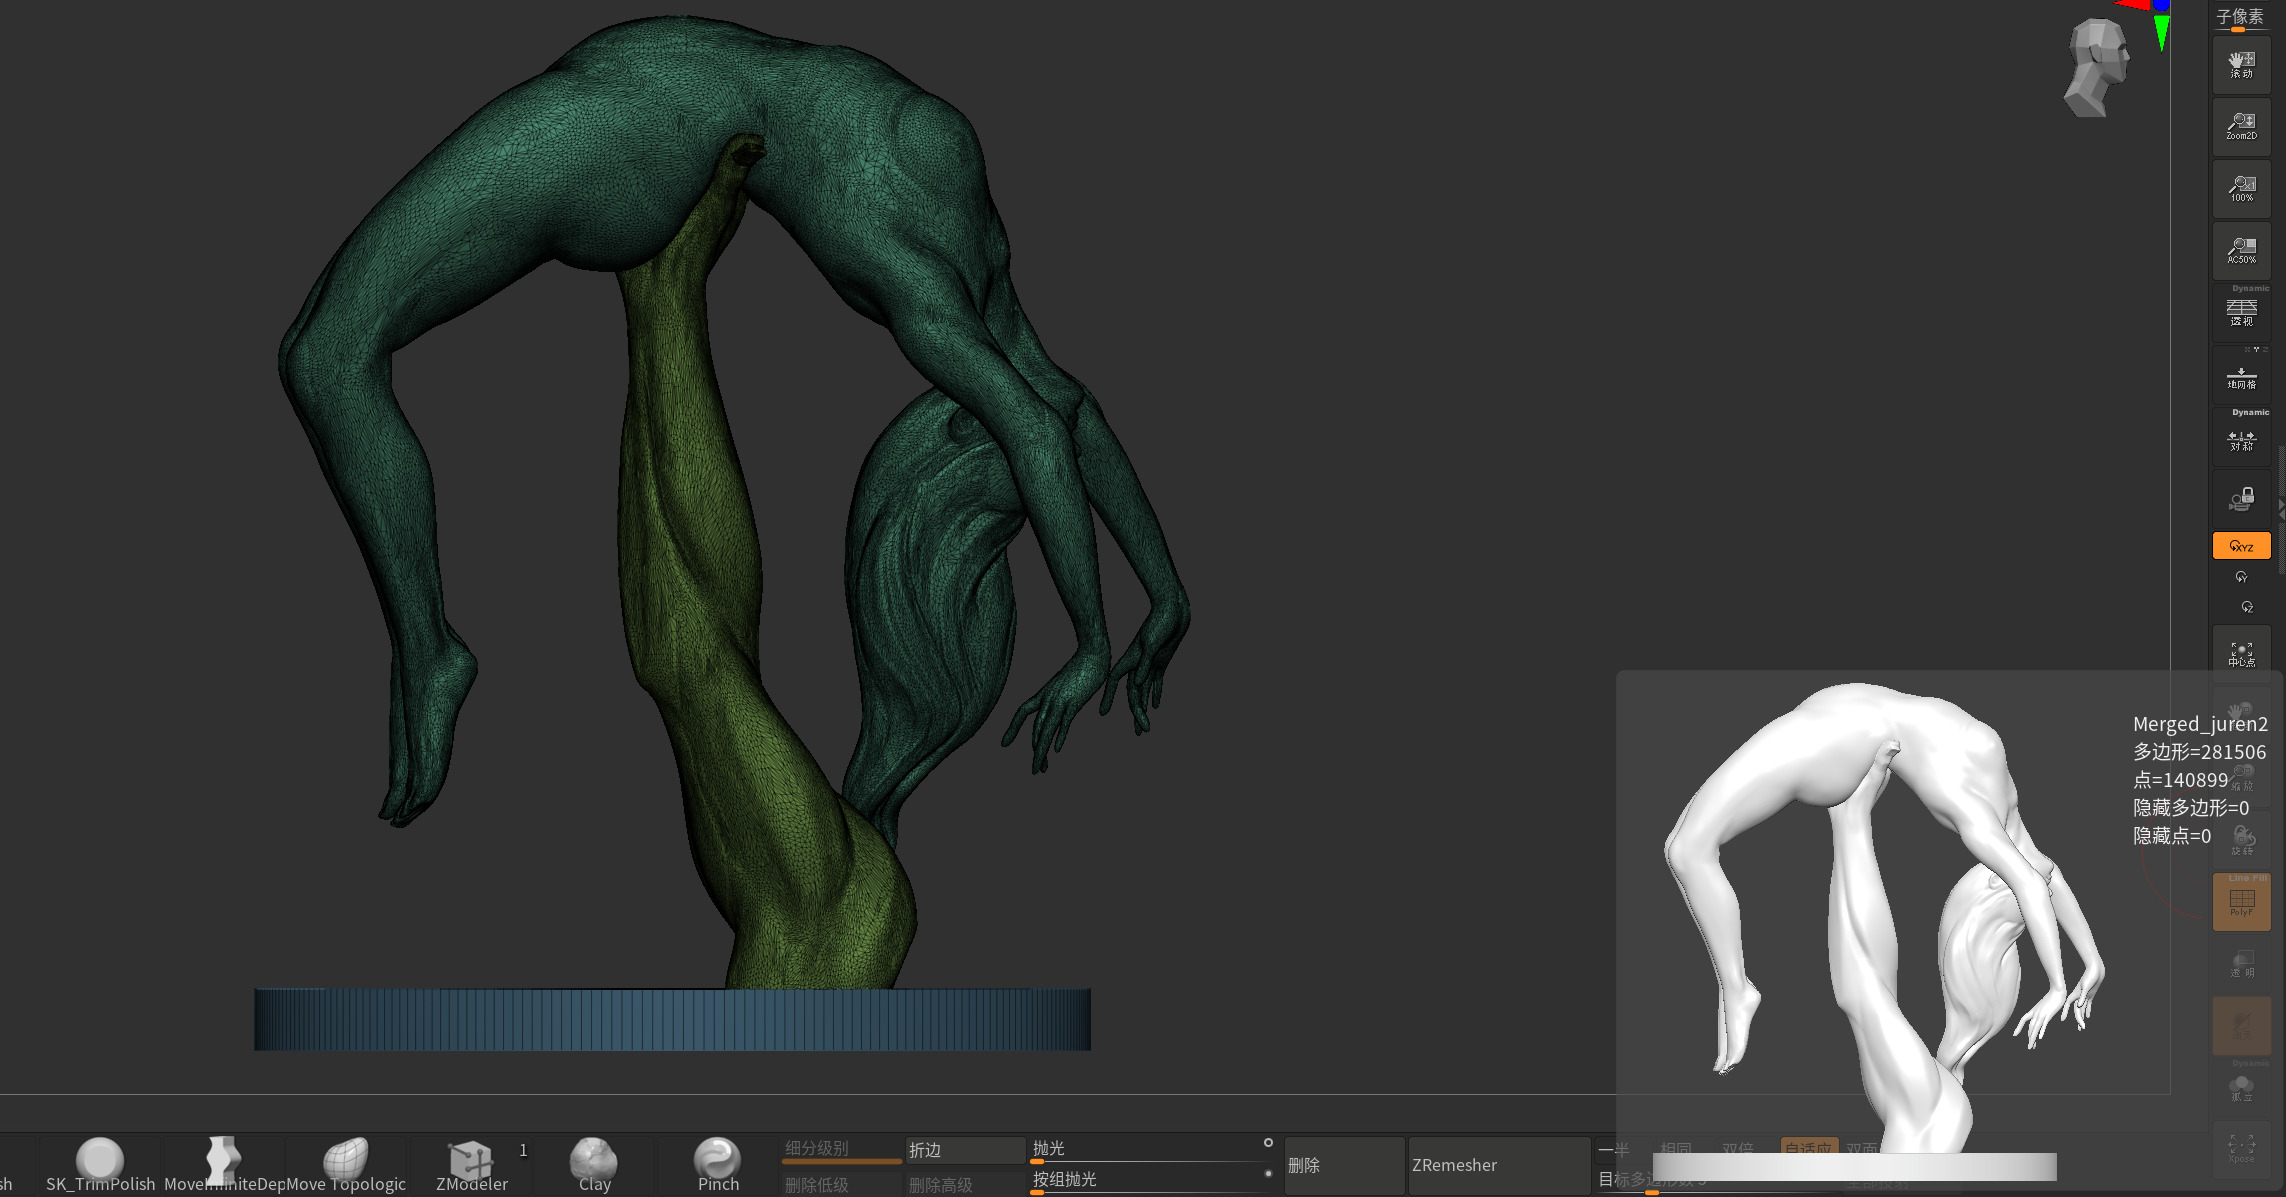The height and width of the screenshot is (1197, 2286).
Task: Click the 'Merged_juren2' name text
Action: tap(2200, 724)
